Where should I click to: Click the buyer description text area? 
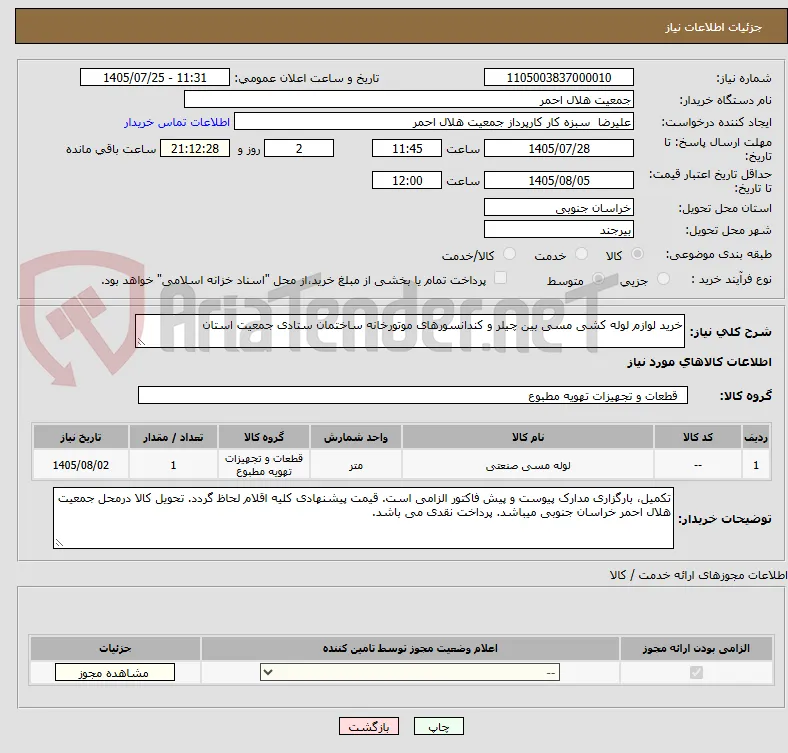tap(363, 518)
